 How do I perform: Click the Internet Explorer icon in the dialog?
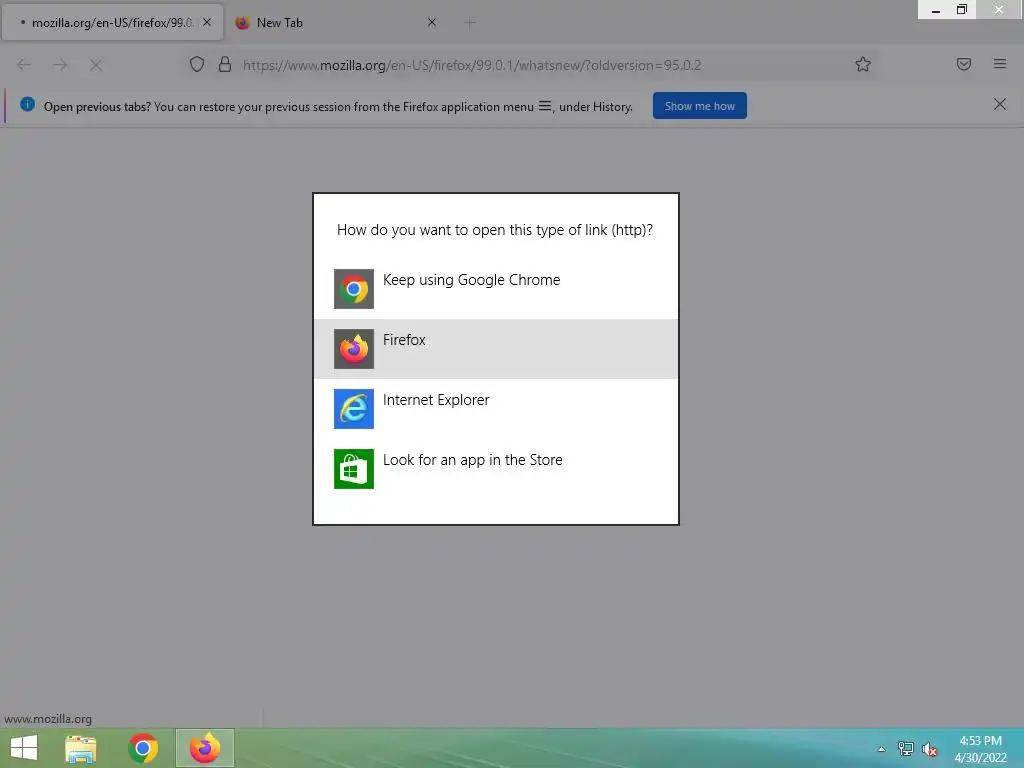tap(354, 409)
